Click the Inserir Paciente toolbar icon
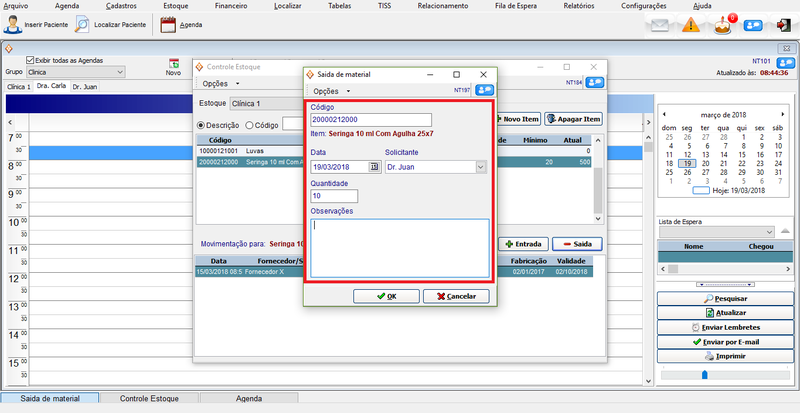This screenshot has height=413, width=800. (13, 24)
